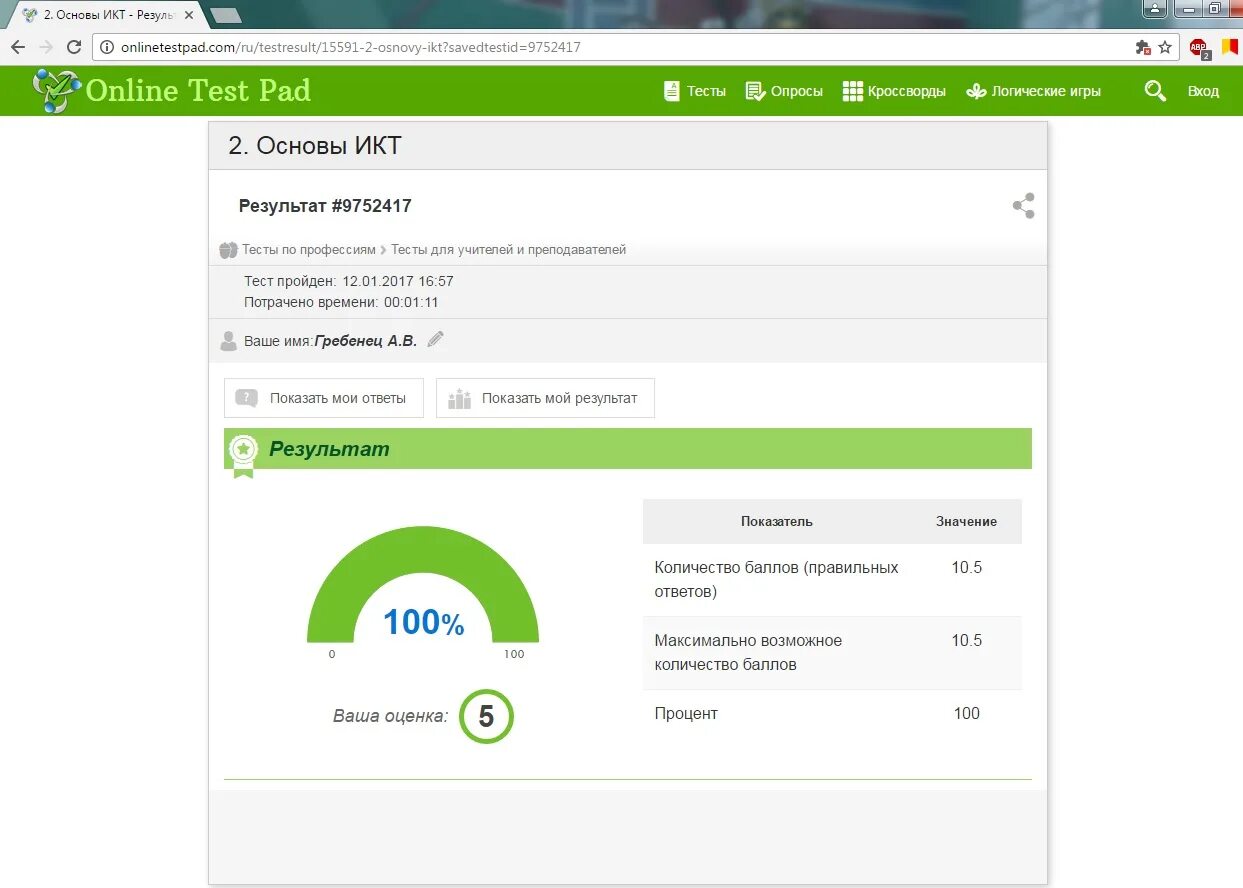The width and height of the screenshot is (1243, 888).
Task: Click the name Гребенец А.В.
Action: point(366,341)
